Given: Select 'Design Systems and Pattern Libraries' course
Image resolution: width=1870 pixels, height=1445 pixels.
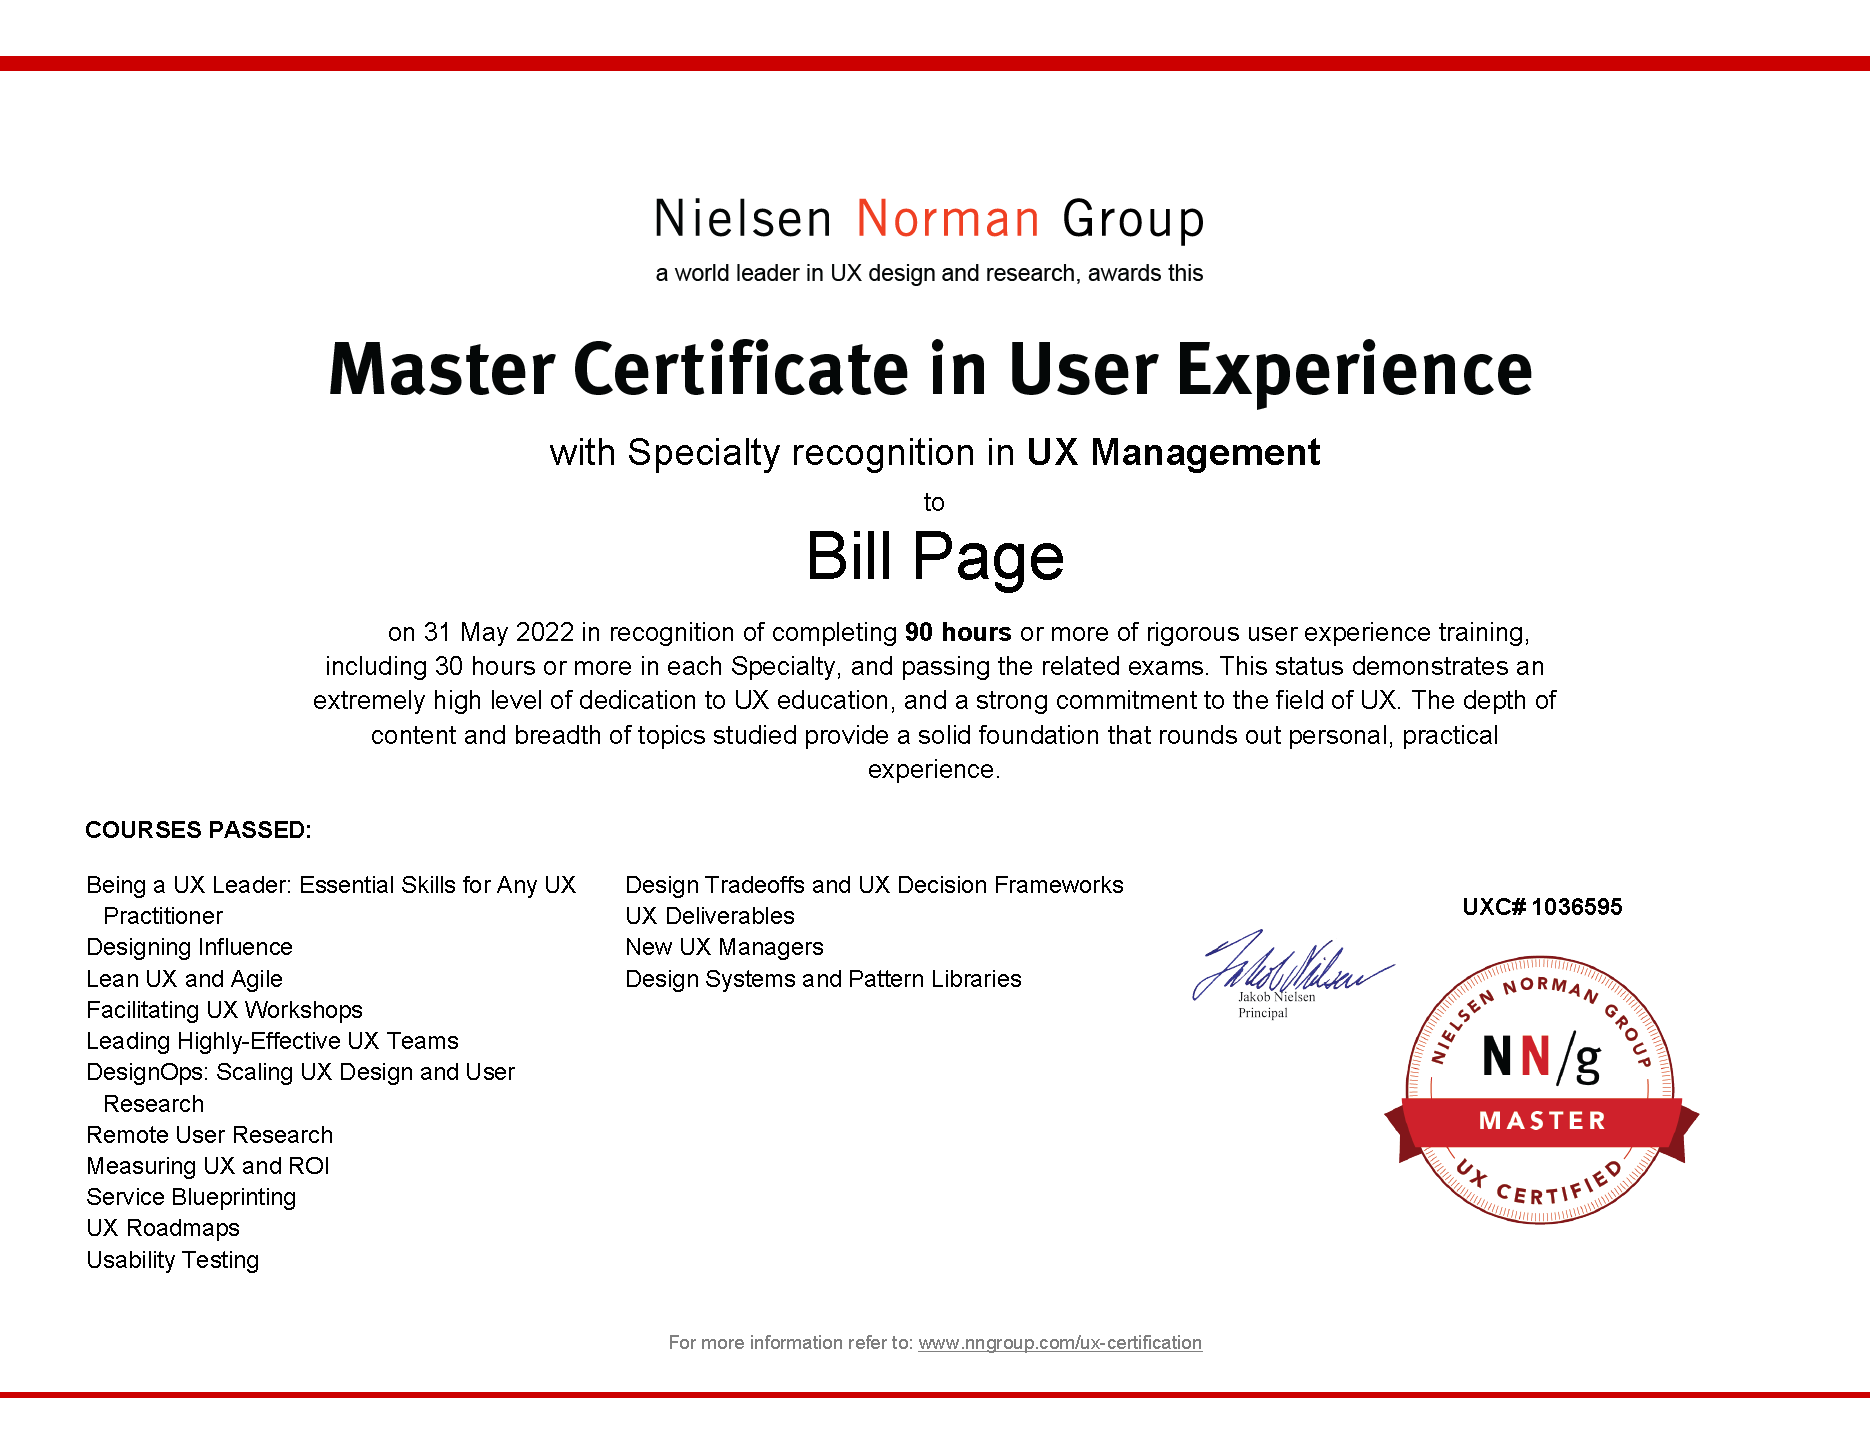Looking at the screenshot, I should [x=823, y=979].
